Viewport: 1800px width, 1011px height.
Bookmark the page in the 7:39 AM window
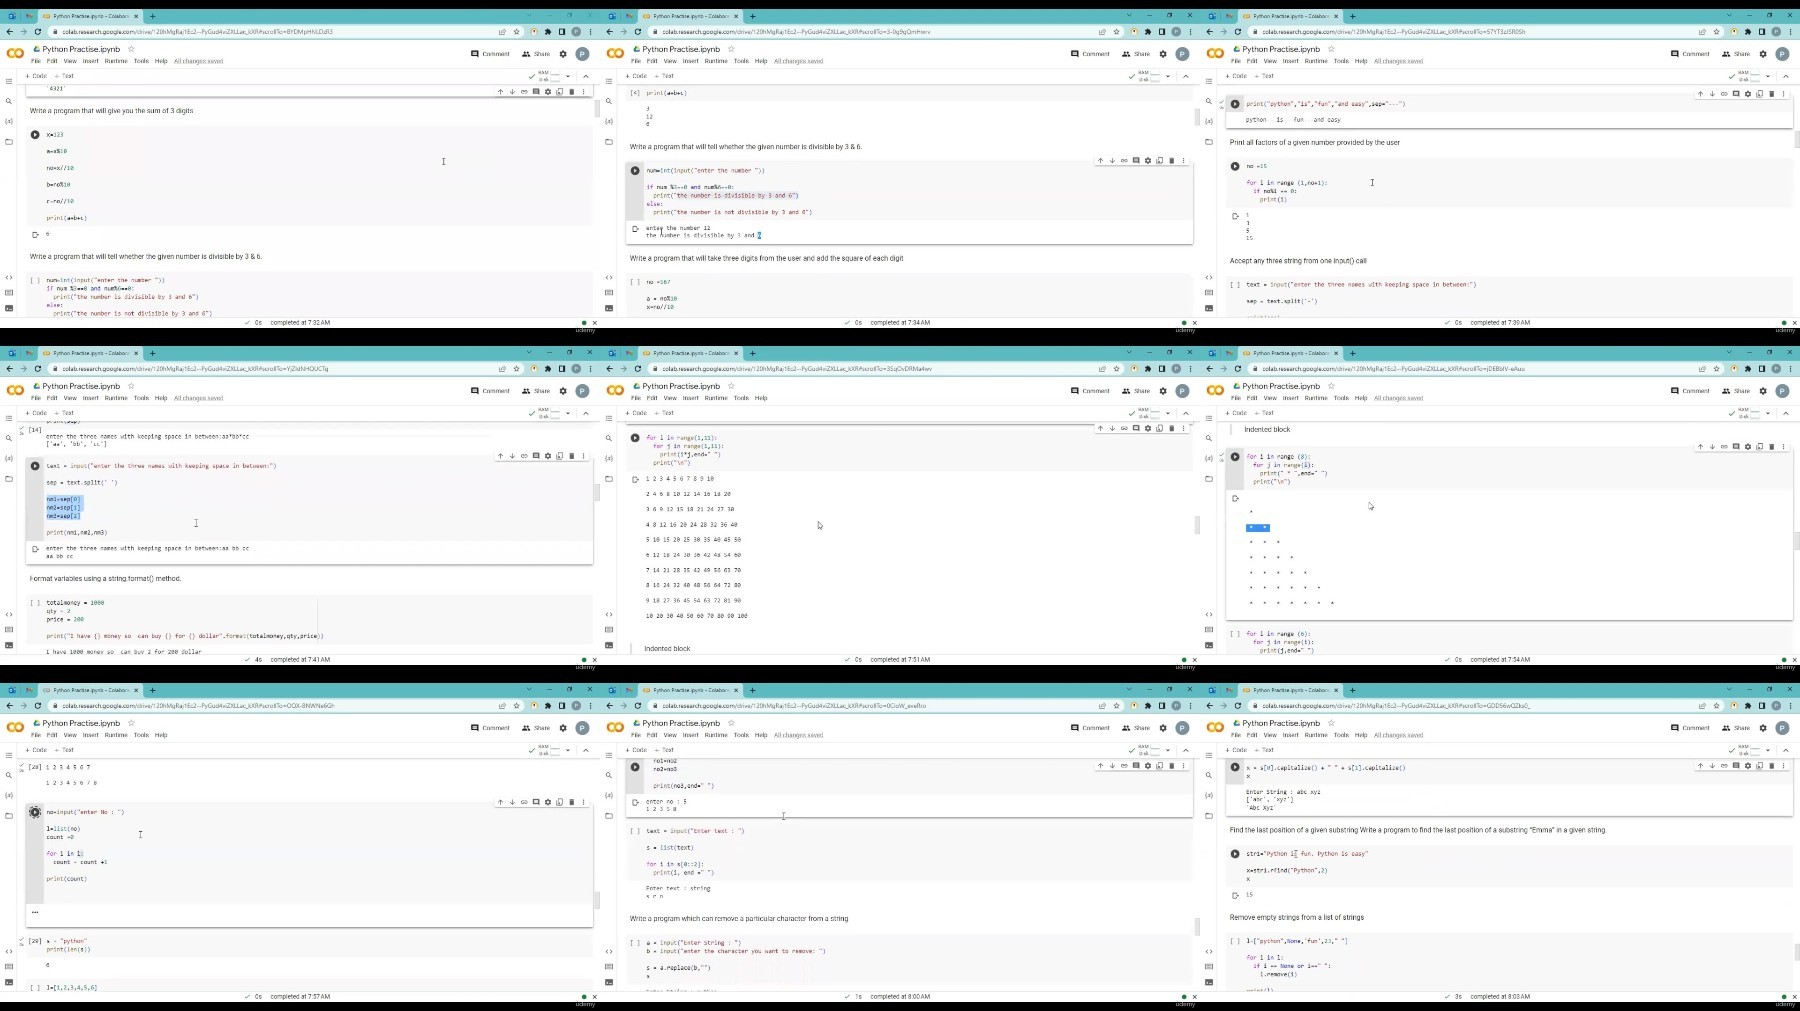pos(1717,31)
